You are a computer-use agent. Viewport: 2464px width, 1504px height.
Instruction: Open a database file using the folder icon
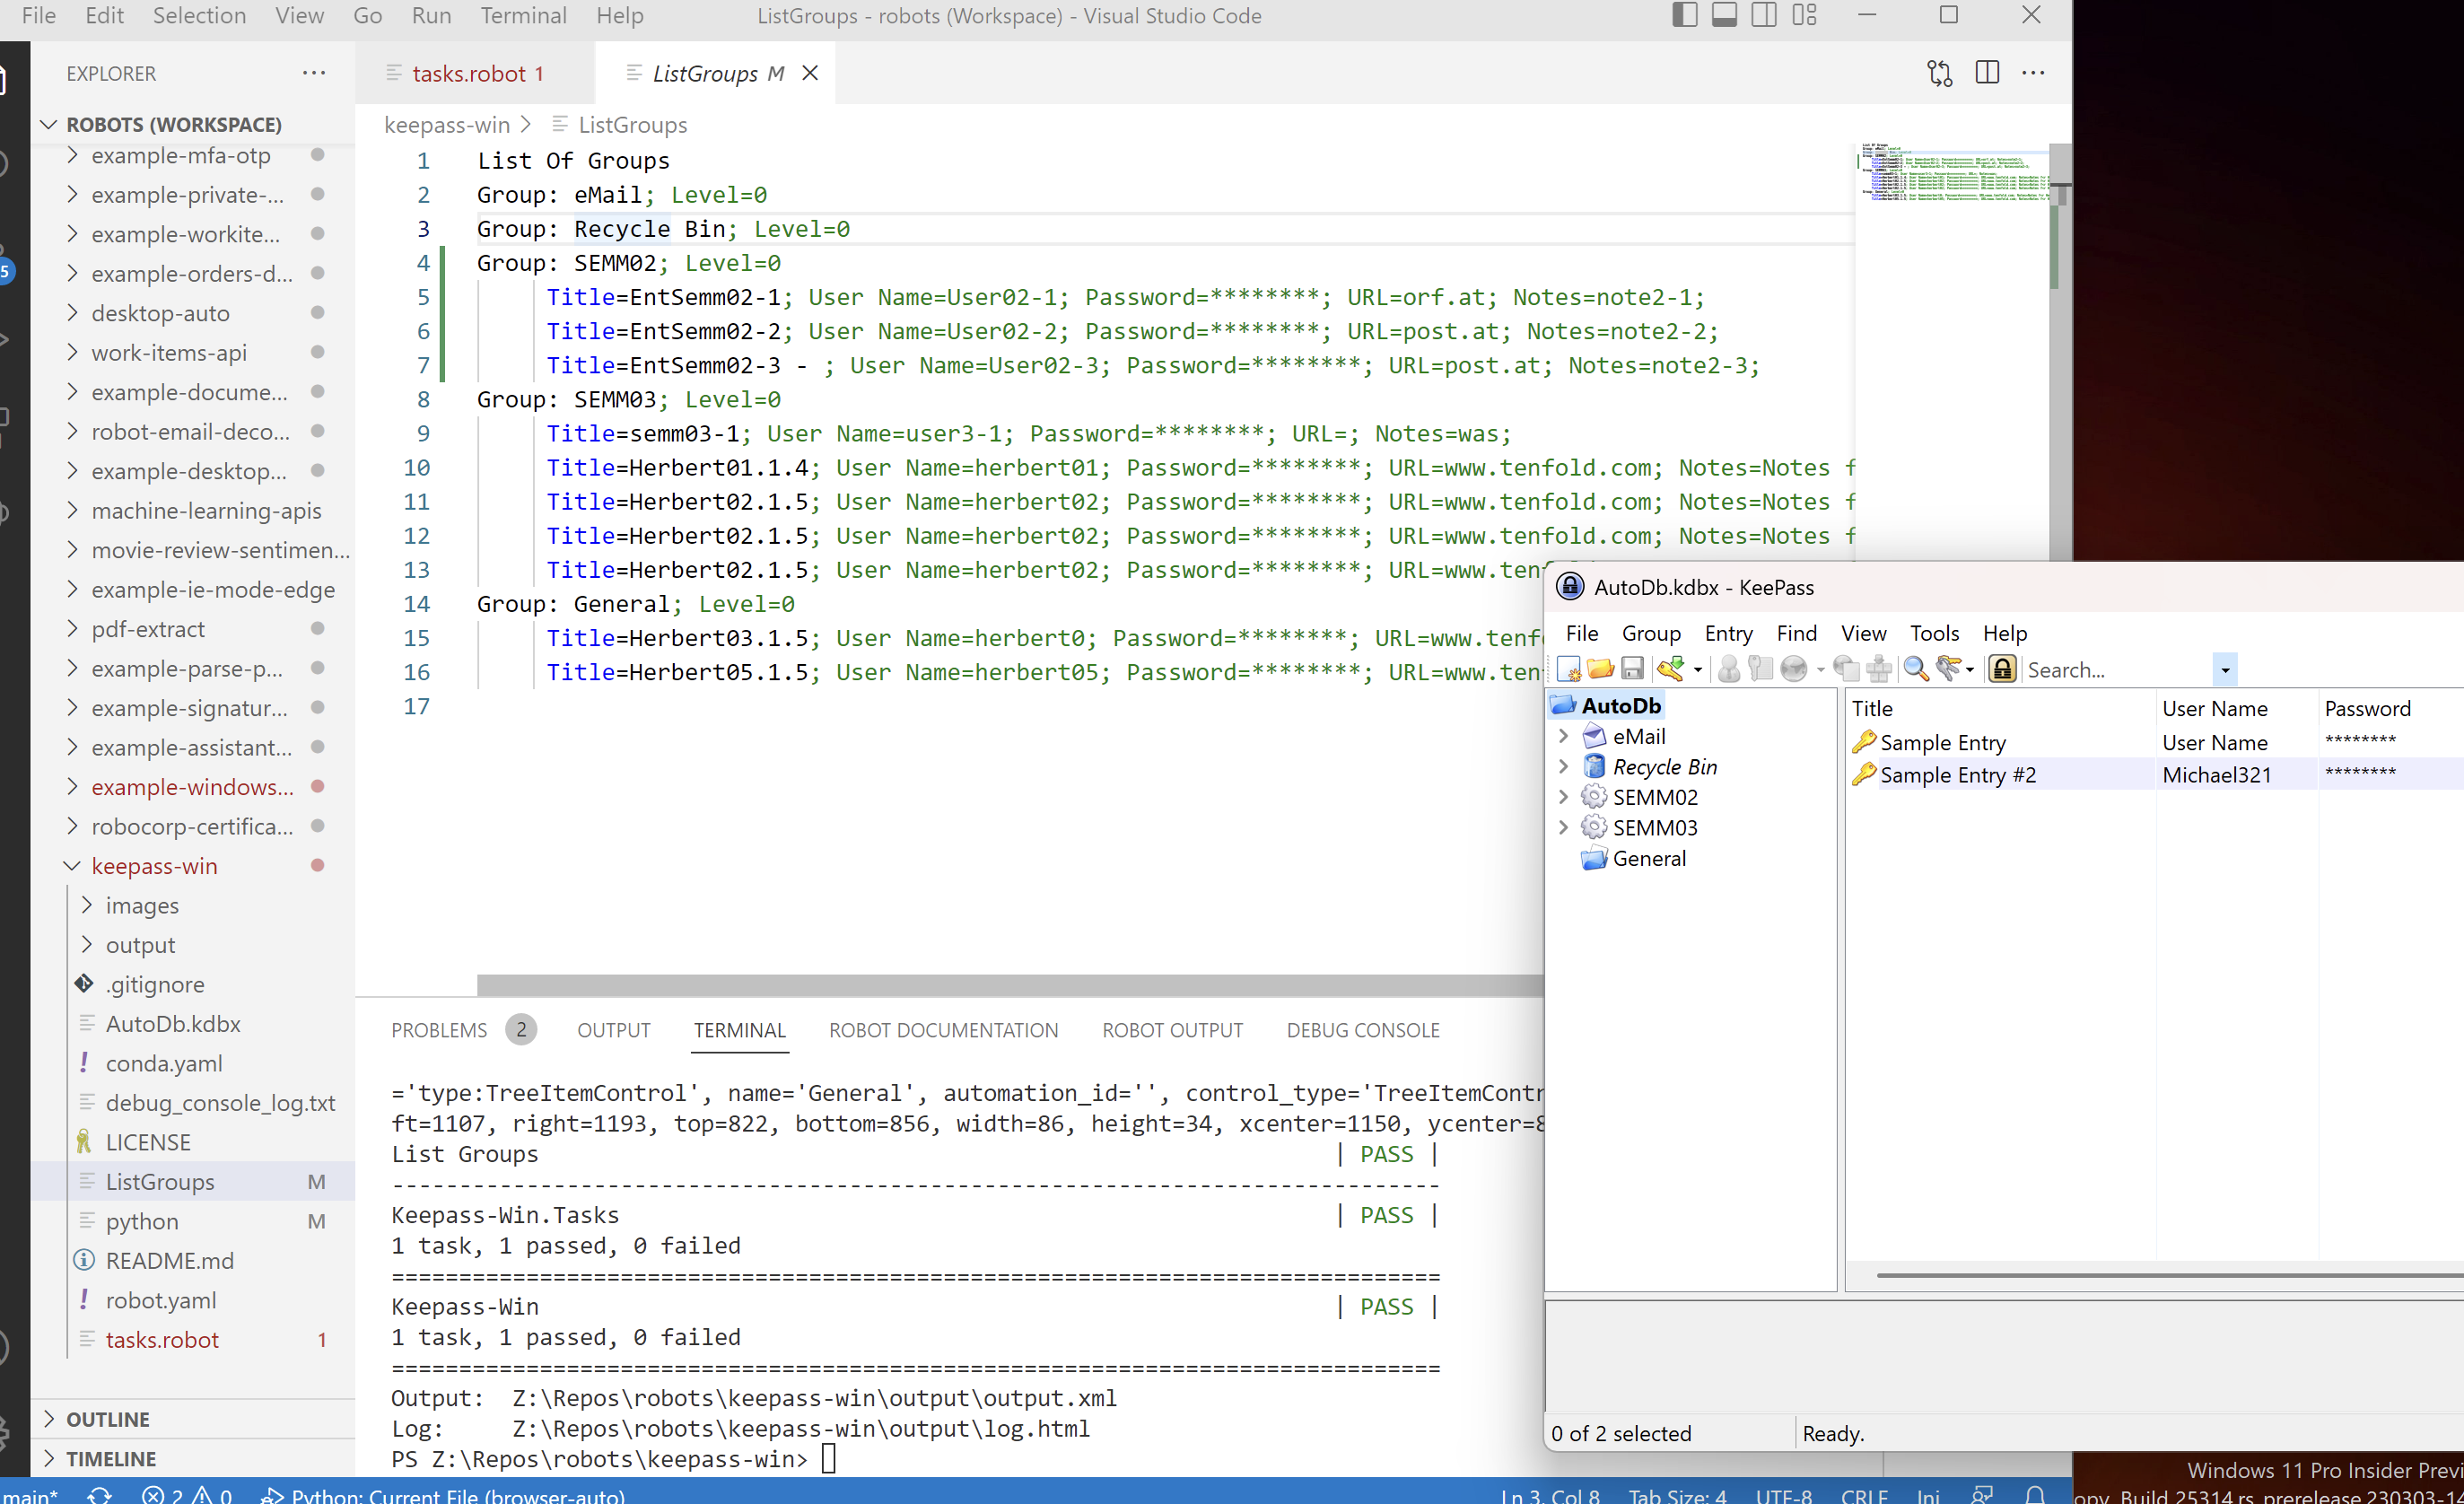(1600, 669)
